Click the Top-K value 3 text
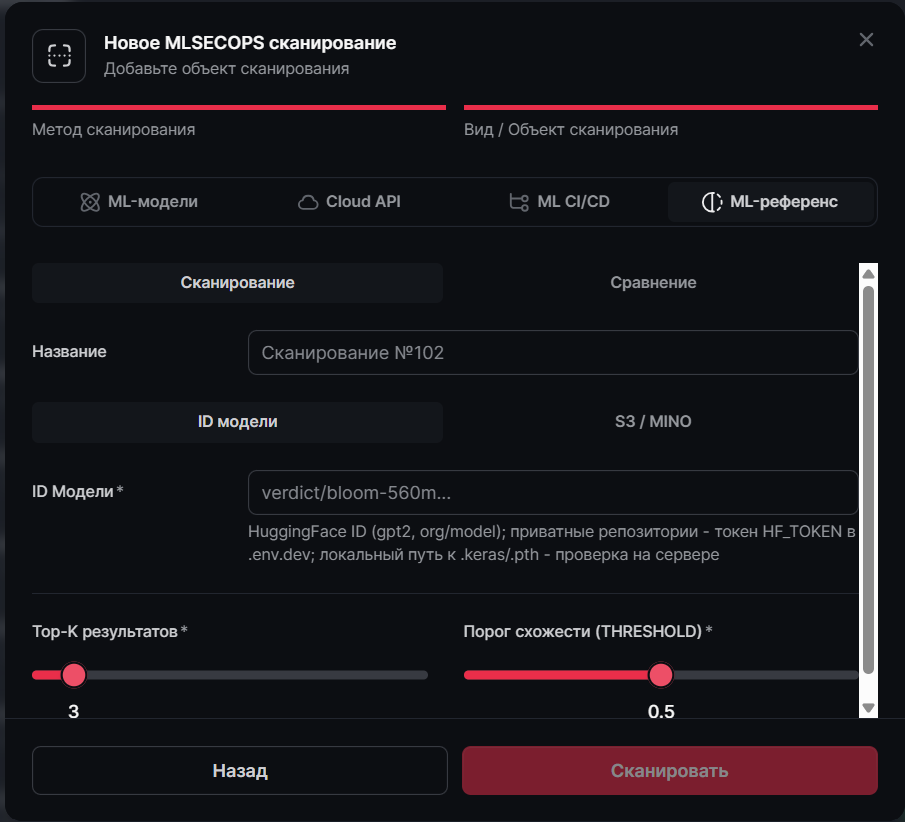Screen dimensions: 905x822 click(73, 711)
